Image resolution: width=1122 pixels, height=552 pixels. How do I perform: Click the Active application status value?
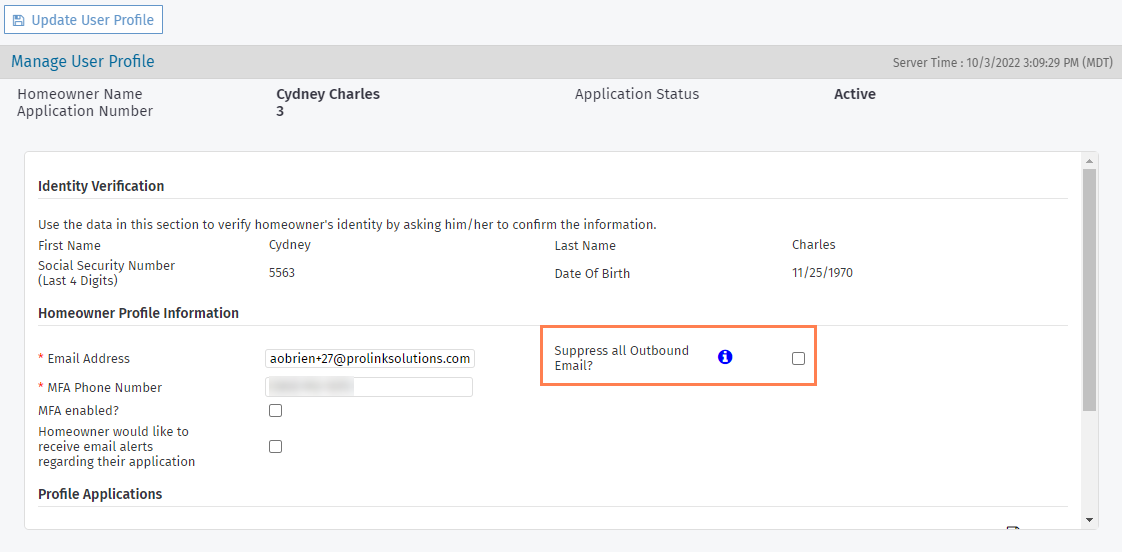[854, 94]
